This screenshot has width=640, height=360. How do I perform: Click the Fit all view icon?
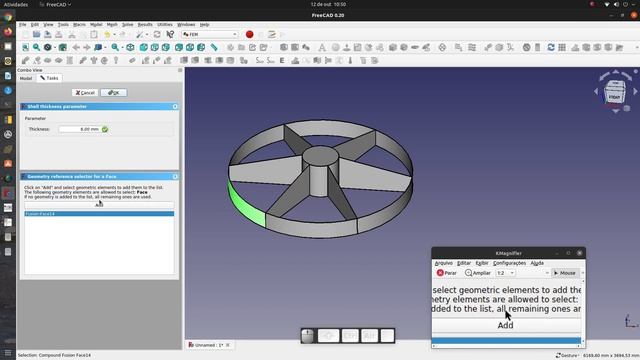tap(25, 48)
